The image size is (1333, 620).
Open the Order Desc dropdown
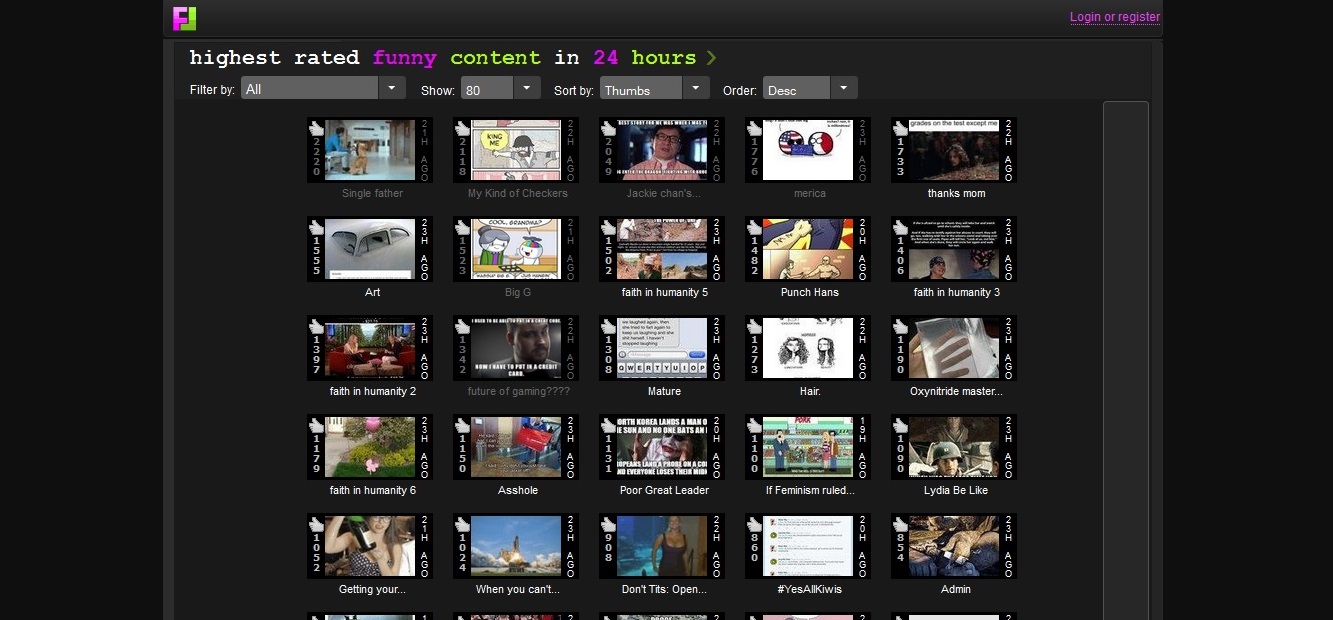(844, 89)
